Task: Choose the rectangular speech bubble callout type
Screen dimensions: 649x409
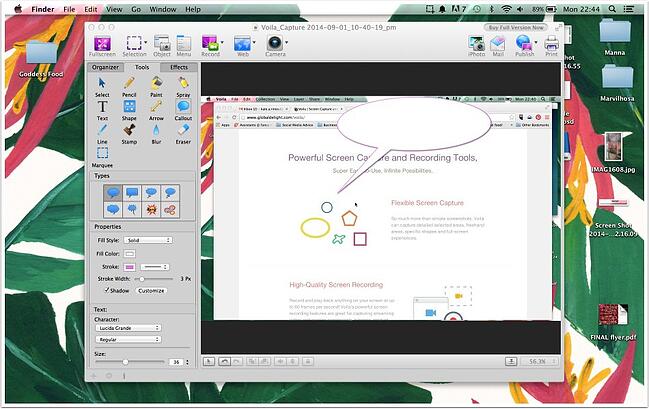Action: click(x=132, y=192)
